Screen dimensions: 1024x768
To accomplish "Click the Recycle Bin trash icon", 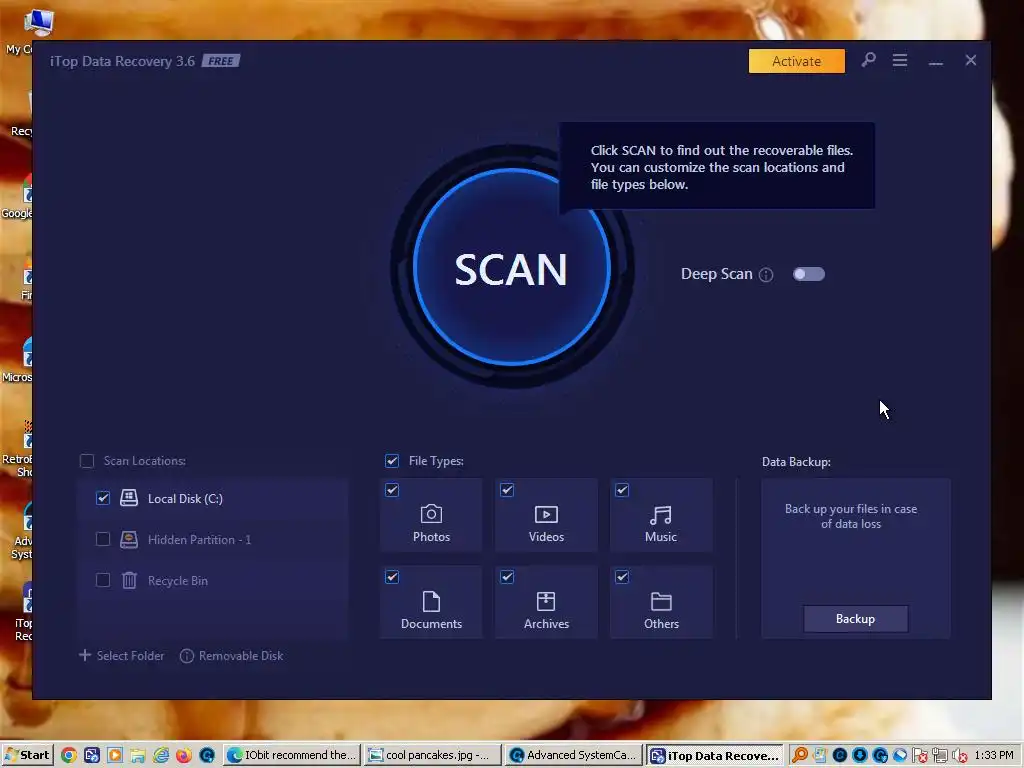I will coord(129,580).
